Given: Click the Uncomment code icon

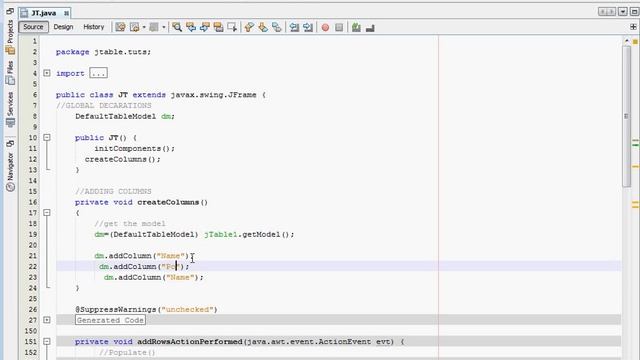Looking at the screenshot, I should pyautogui.click(x=370, y=28).
